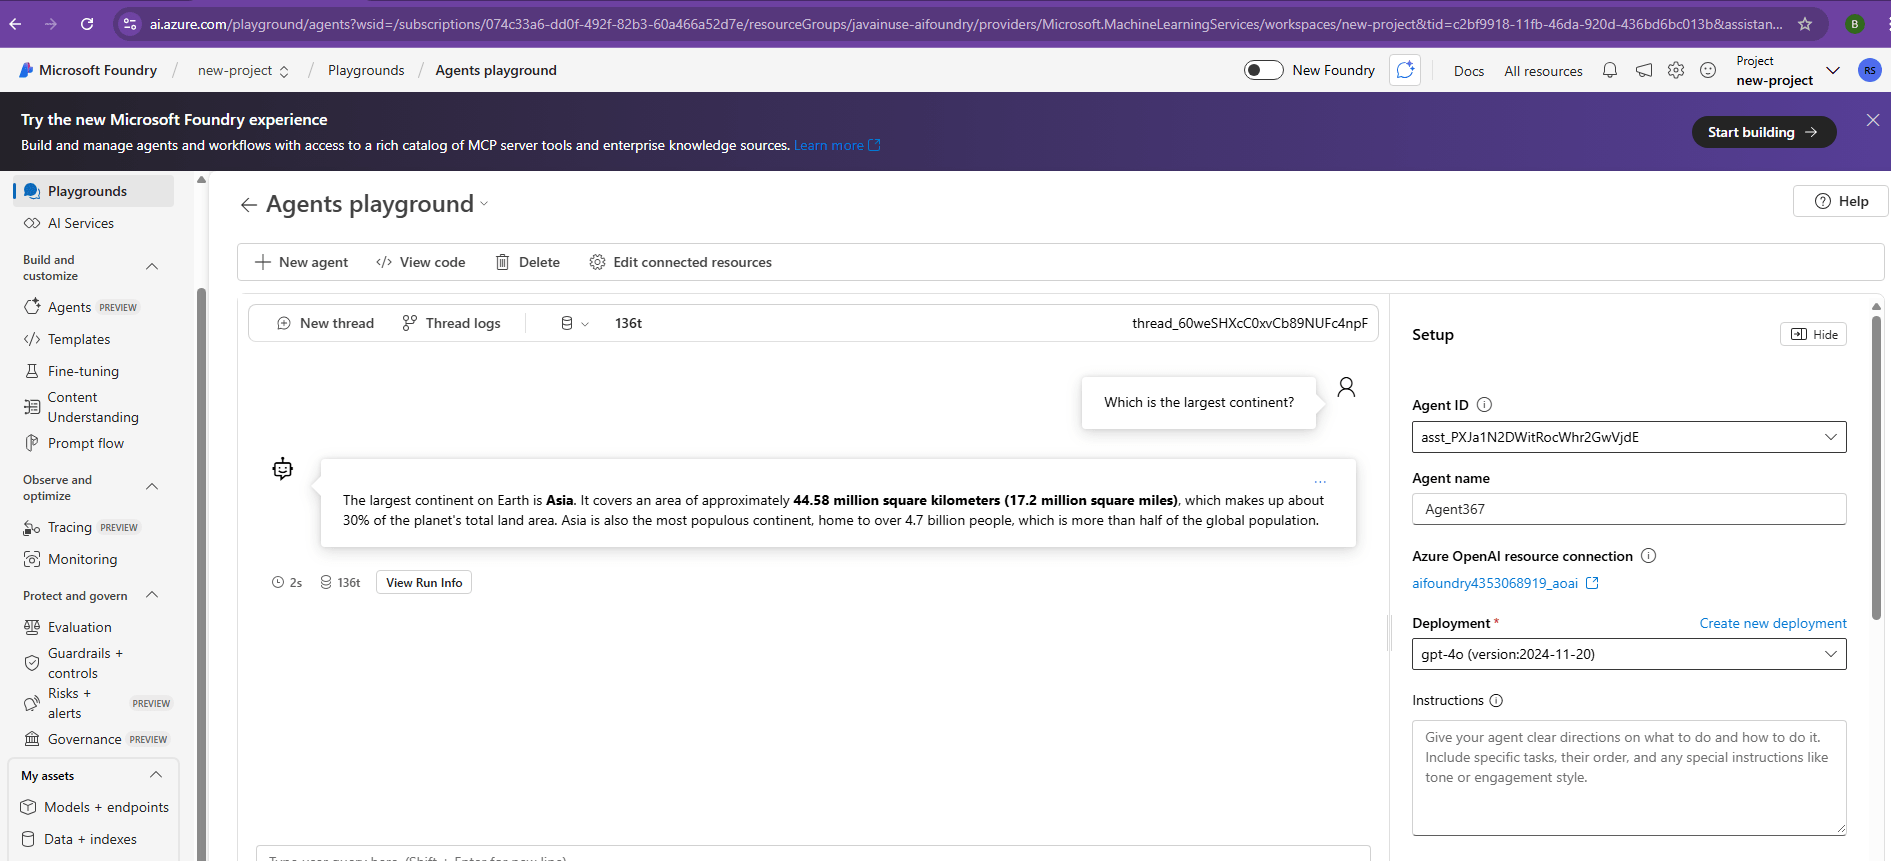Screen dimensions: 1891x861
Task: Click View code
Action: pyautogui.click(x=420, y=262)
